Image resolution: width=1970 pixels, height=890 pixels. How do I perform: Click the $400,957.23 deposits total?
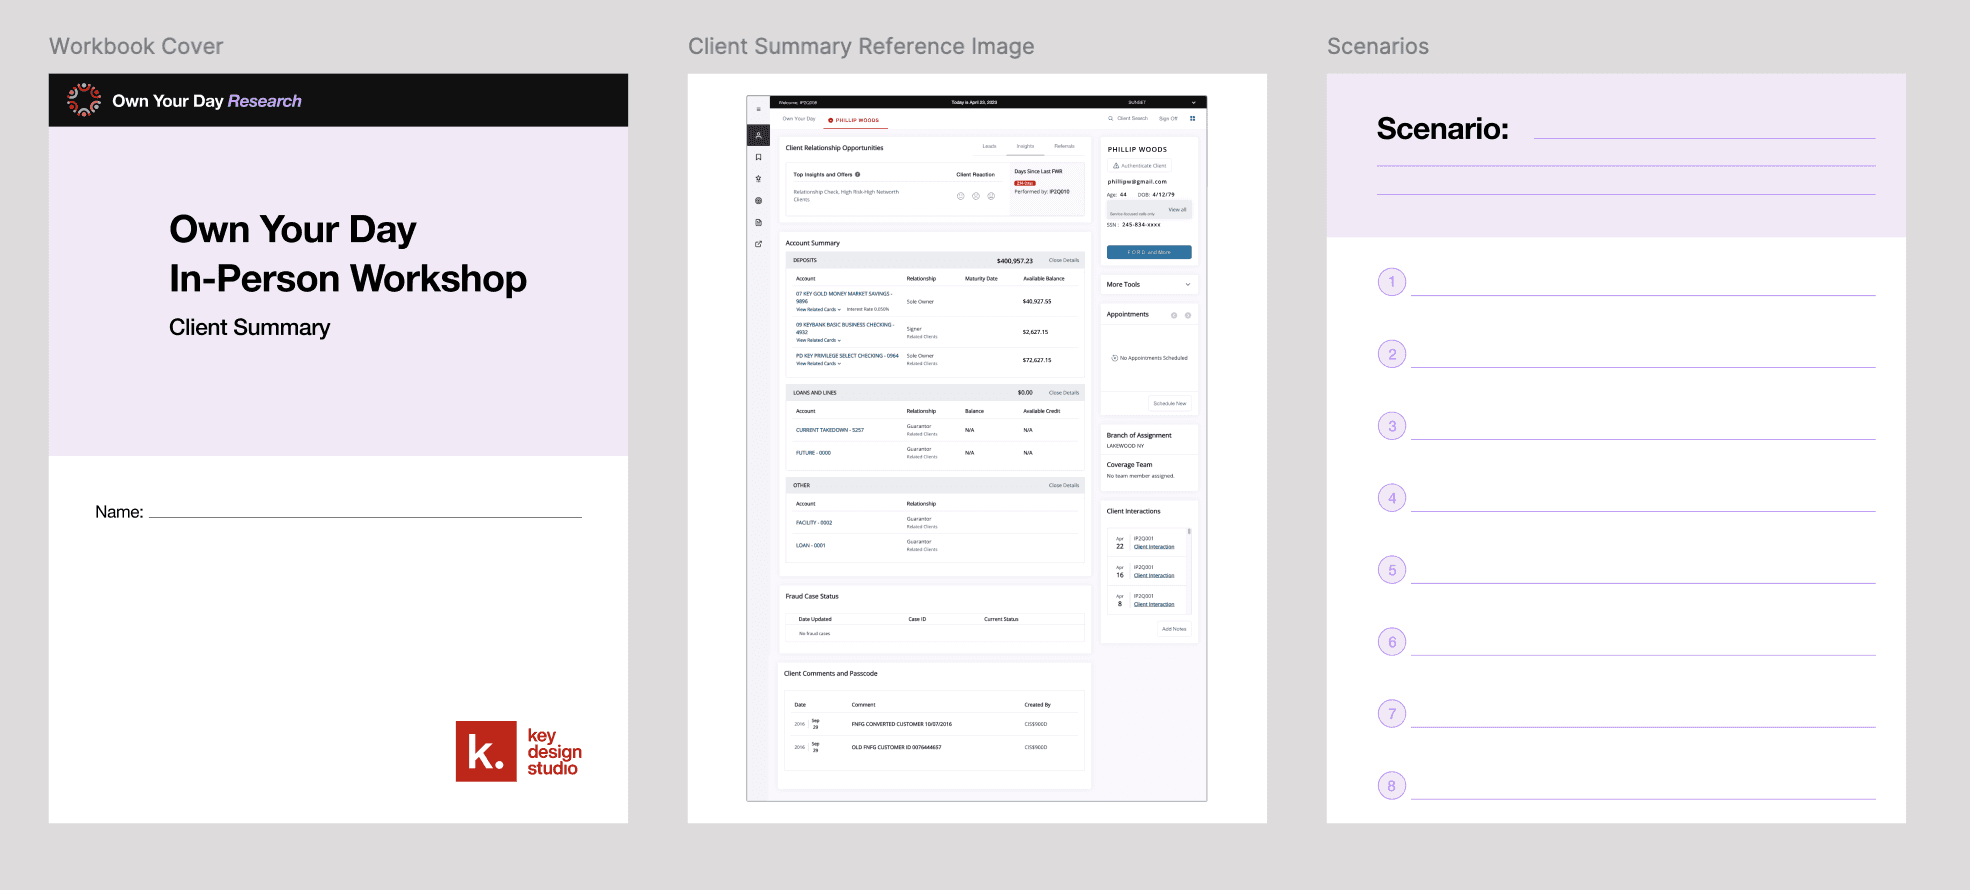[x=1014, y=261]
